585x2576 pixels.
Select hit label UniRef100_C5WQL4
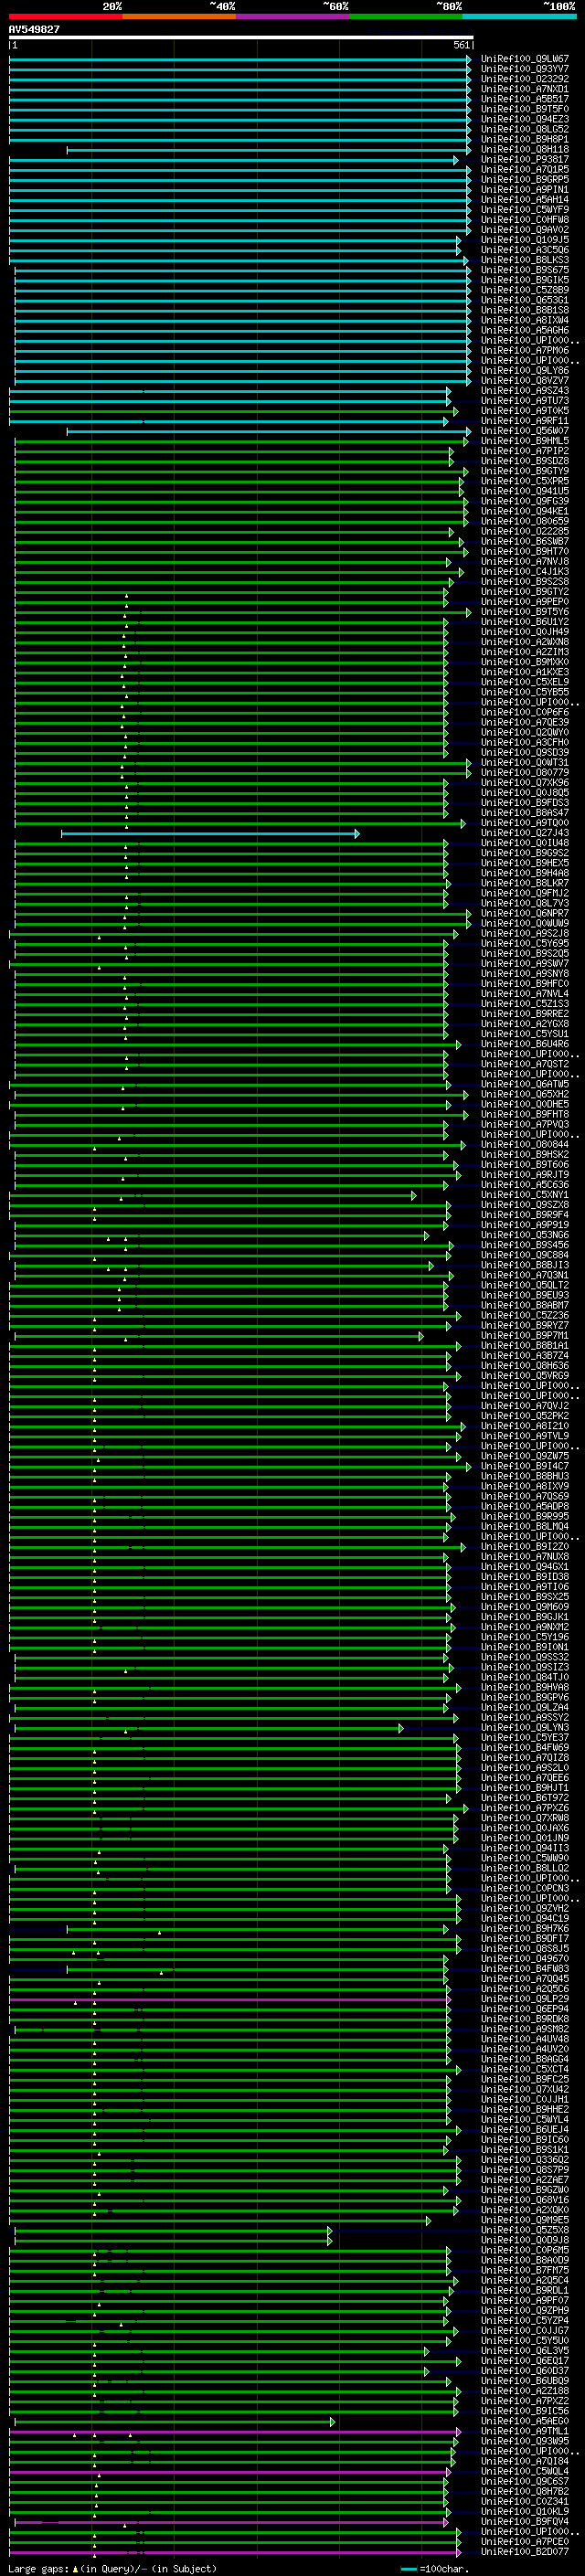tap(524, 2471)
